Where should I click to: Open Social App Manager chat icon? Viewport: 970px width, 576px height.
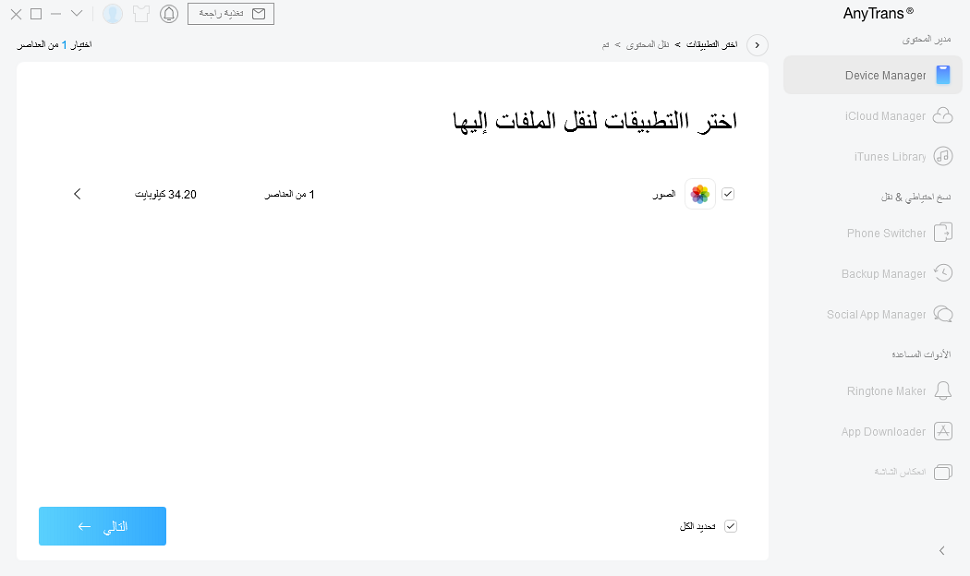click(x=943, y=314)
